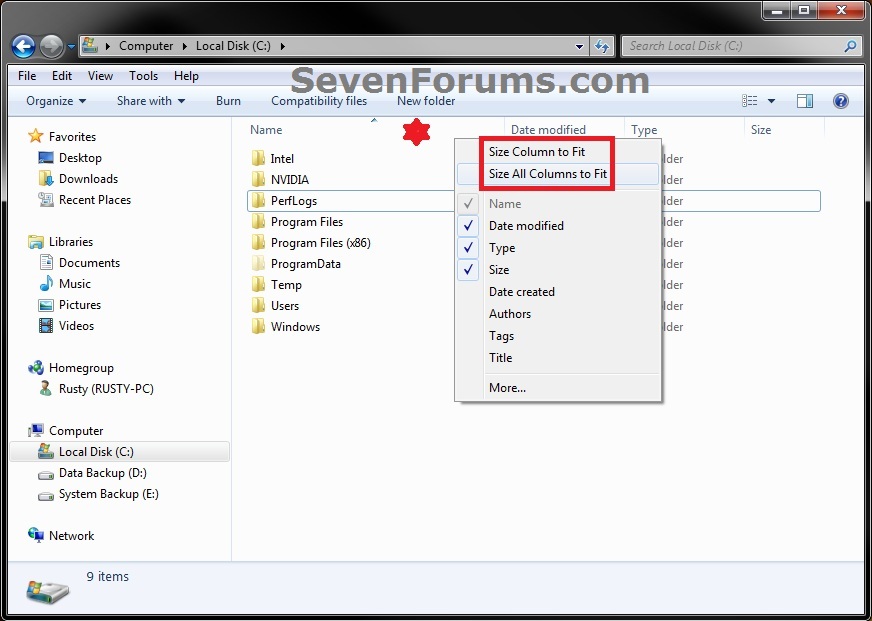Click the Back navigation arrow
The image size is (872, 621).
tap(22, 46)
